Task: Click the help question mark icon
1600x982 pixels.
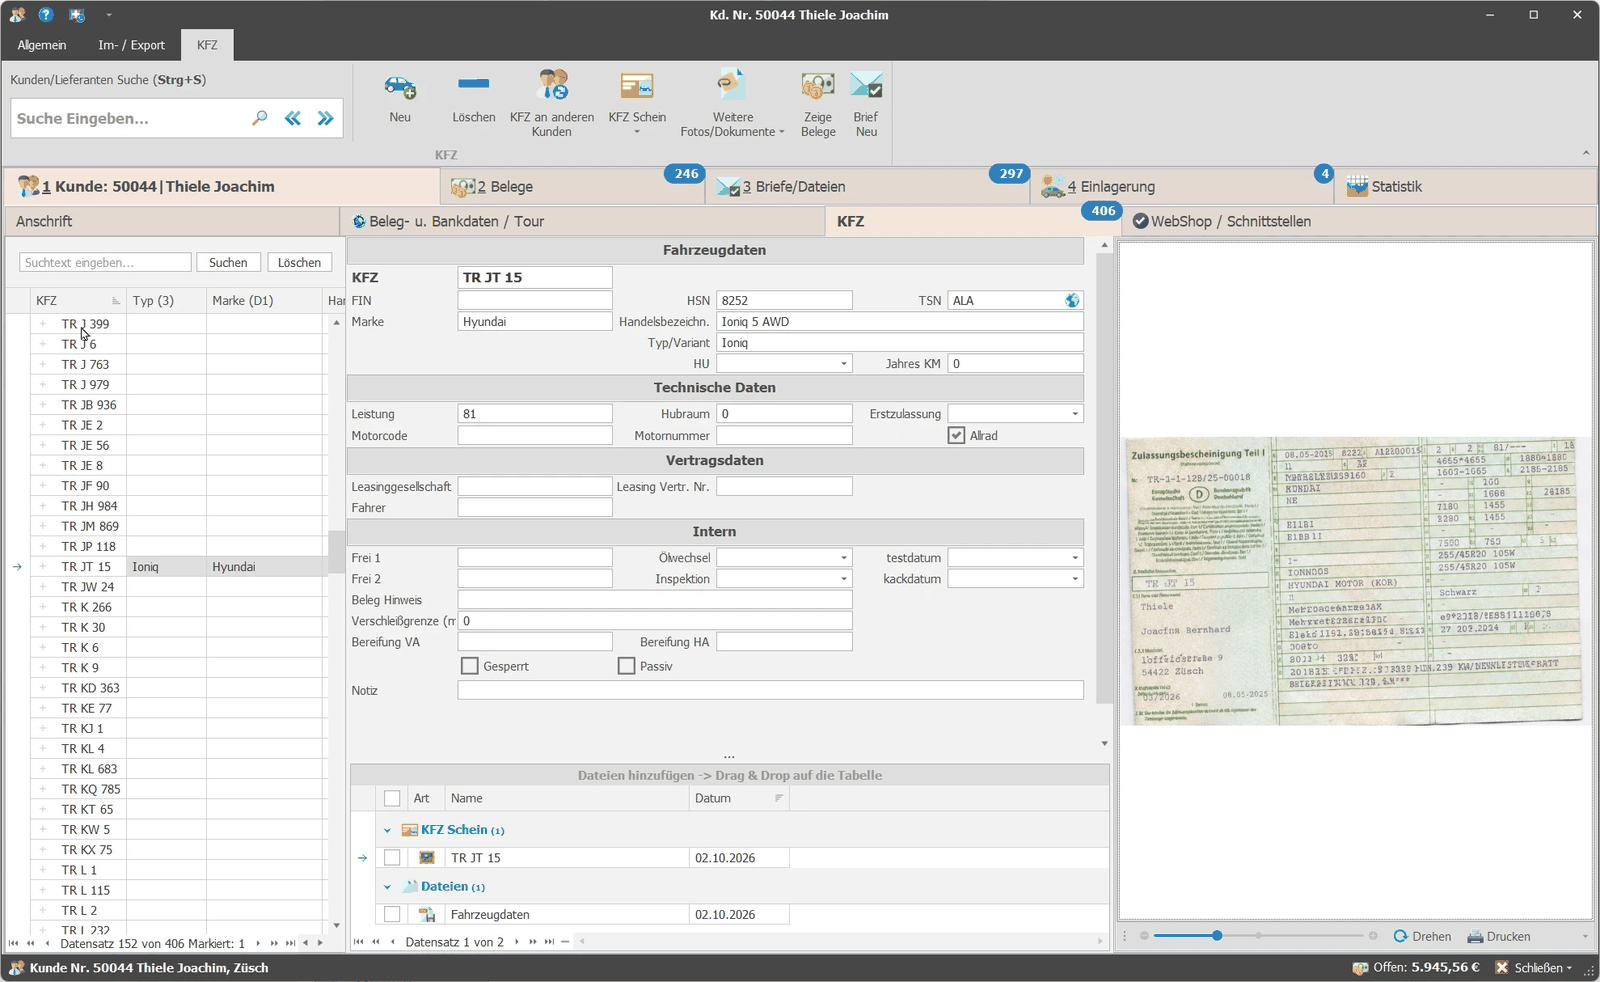Action: coord(46,15)
